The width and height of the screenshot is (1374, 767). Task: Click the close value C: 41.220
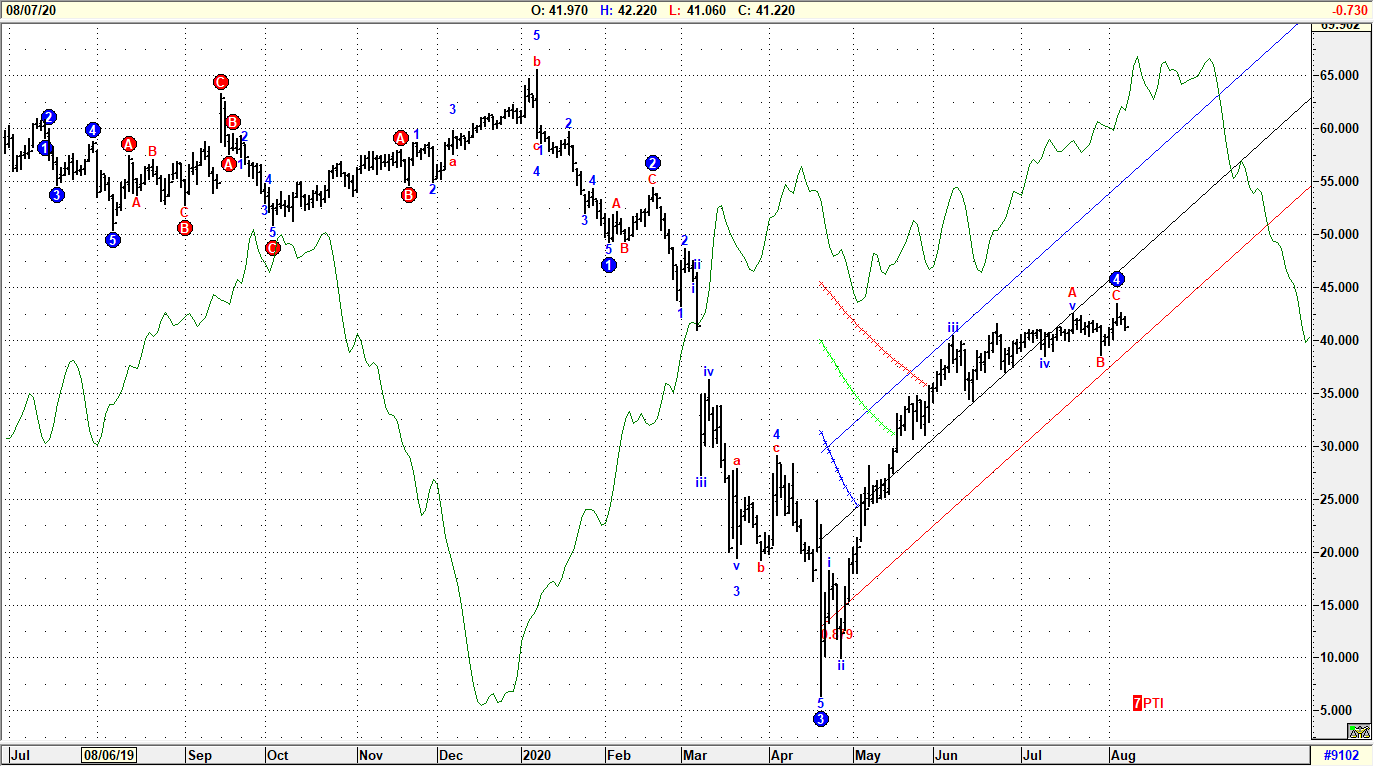tap(765, 10)
